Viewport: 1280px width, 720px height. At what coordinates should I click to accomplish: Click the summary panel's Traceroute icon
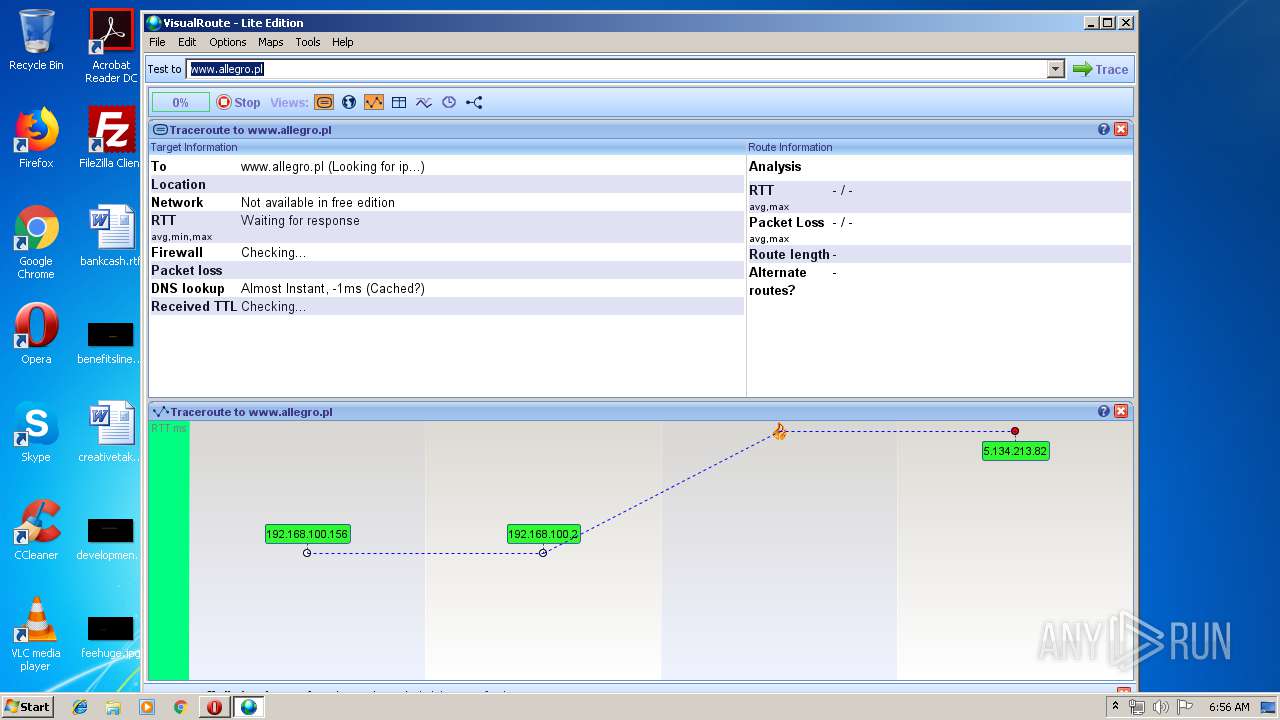[x=160, y=129]
